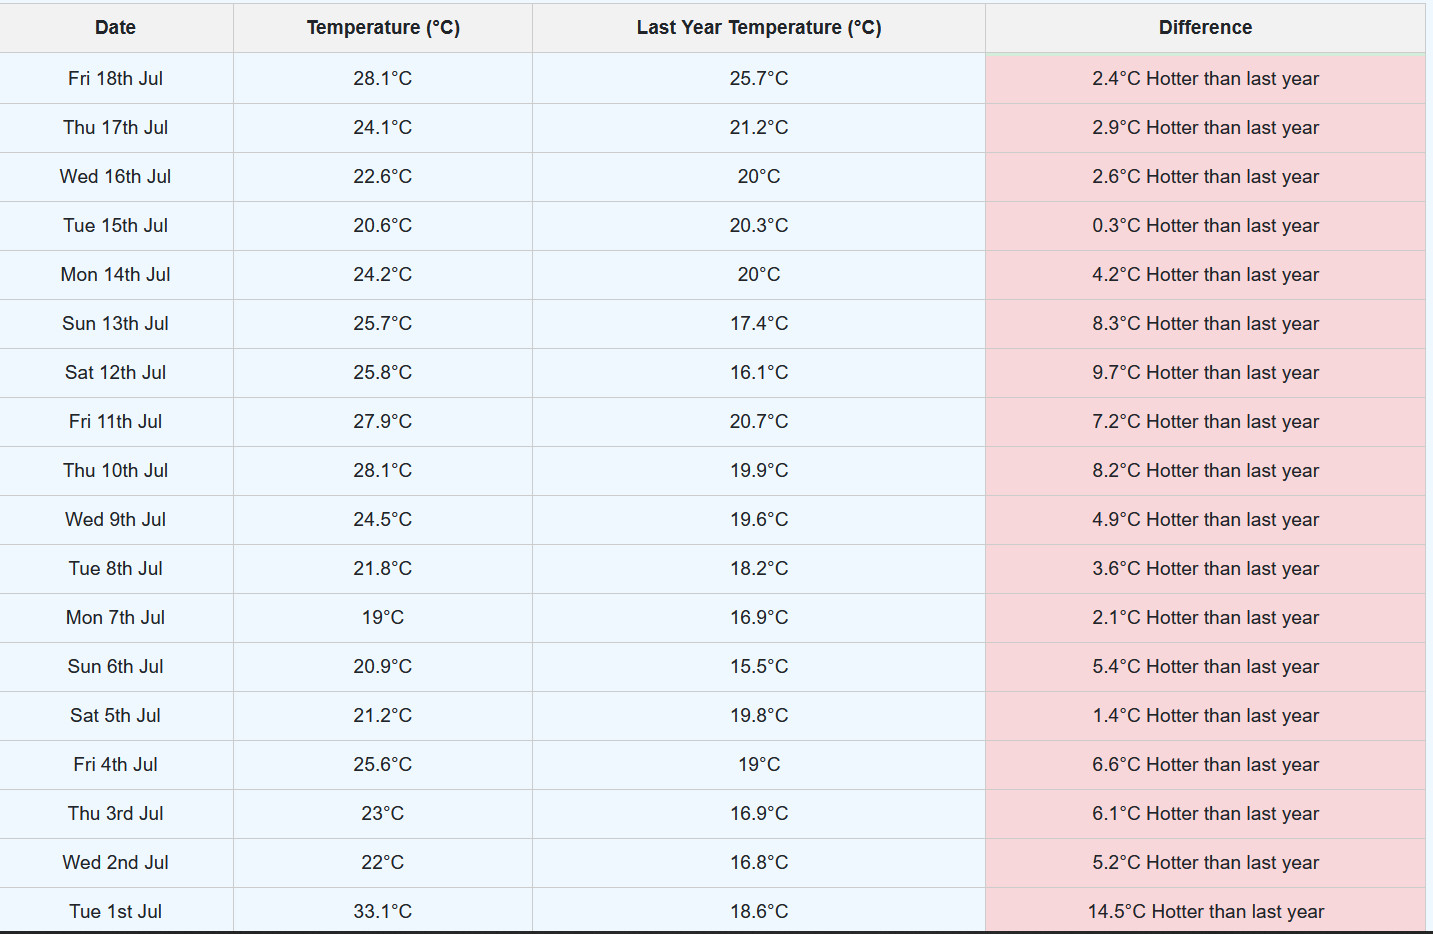The width and height of the screenshot is (1433, 934).
Task: Click the 33.1°C temperature for Tue 1st Jul
Action: (383, 911)
